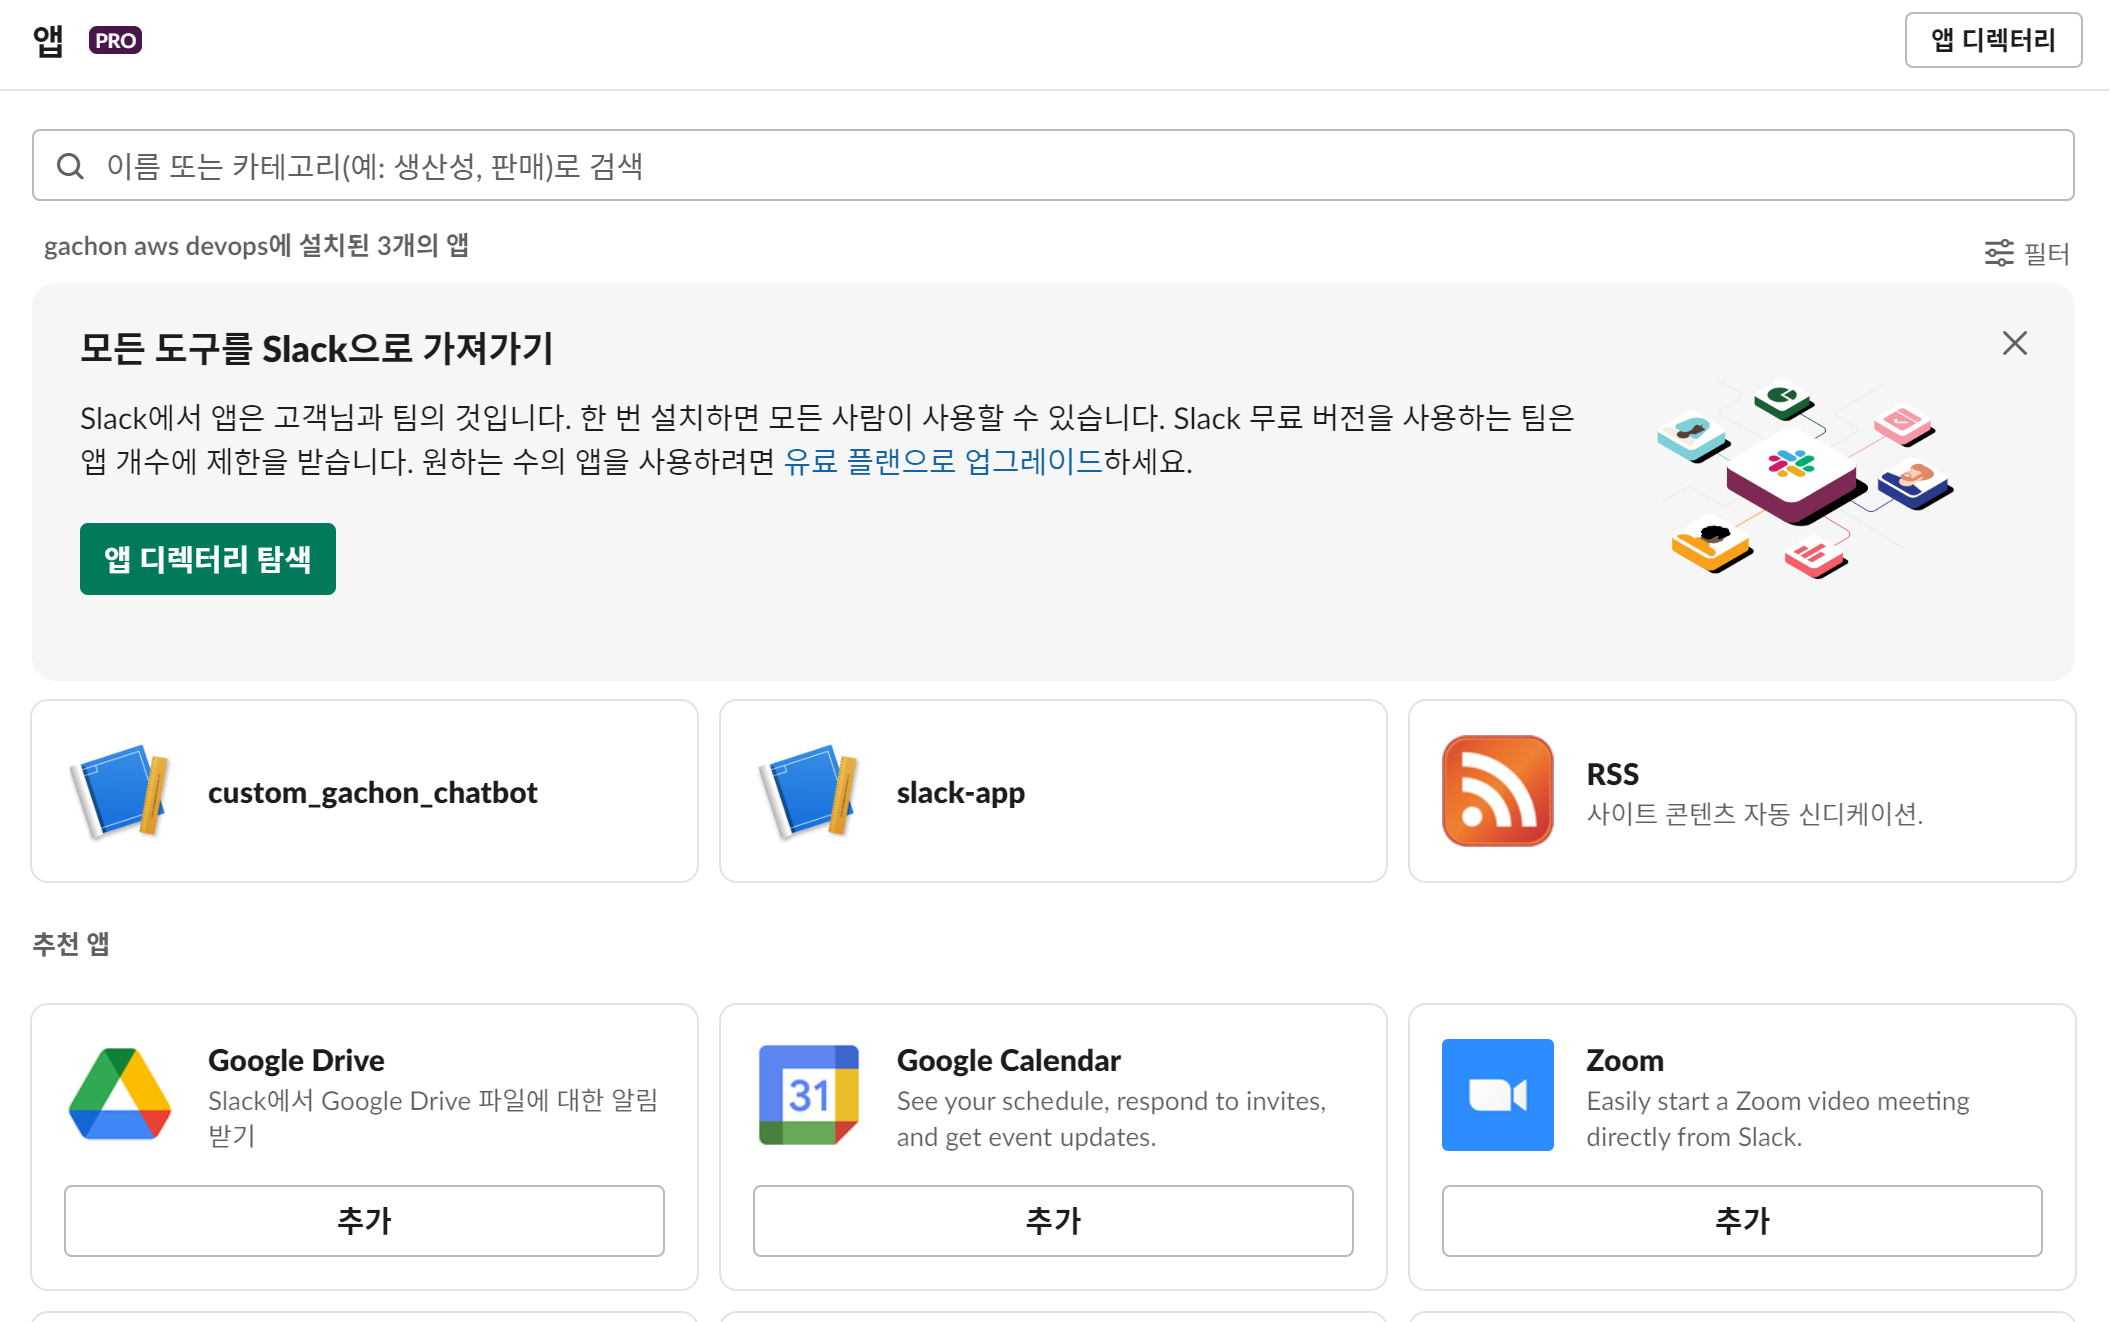Close the banner with the X icon
This screenshot has height=1322, width=2110.
[x=2015, y=344]
